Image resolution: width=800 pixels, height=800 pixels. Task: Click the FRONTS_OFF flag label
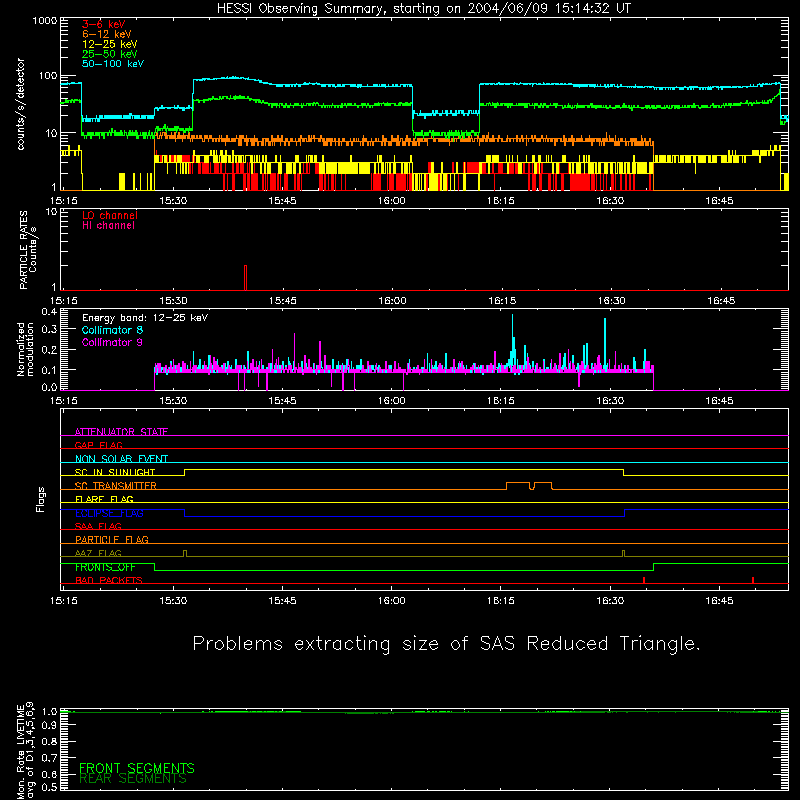[105, 567]
